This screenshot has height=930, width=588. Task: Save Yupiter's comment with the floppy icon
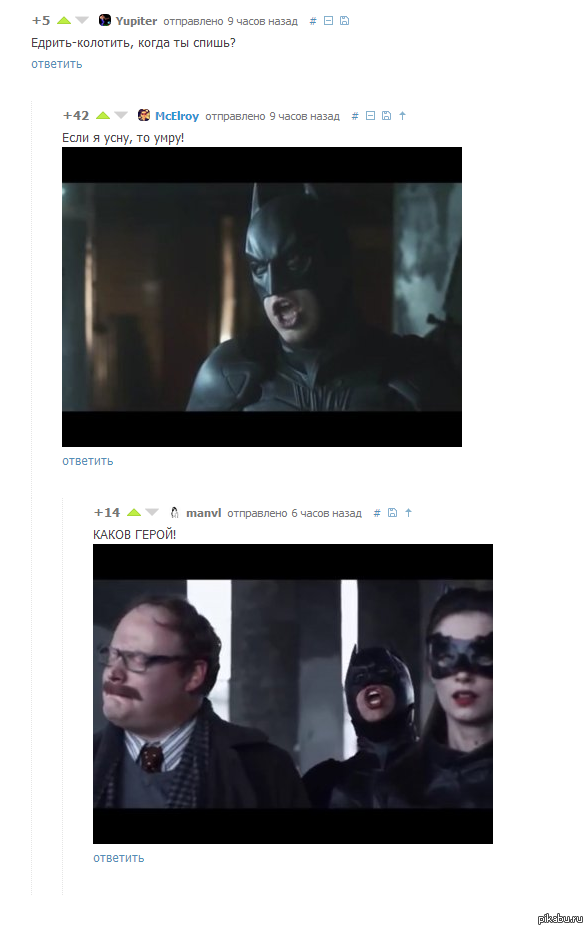[344, 21]
